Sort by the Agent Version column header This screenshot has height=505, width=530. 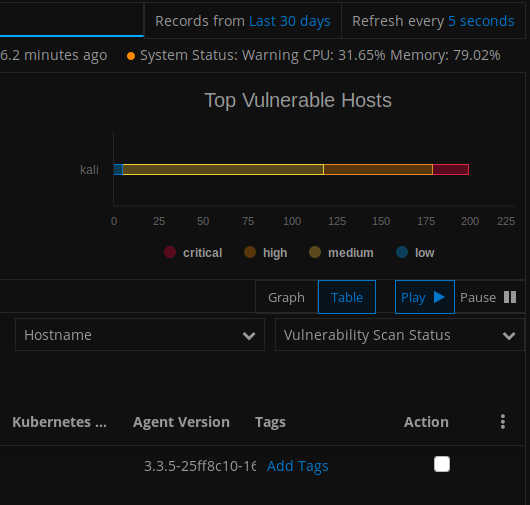point(181,422)
